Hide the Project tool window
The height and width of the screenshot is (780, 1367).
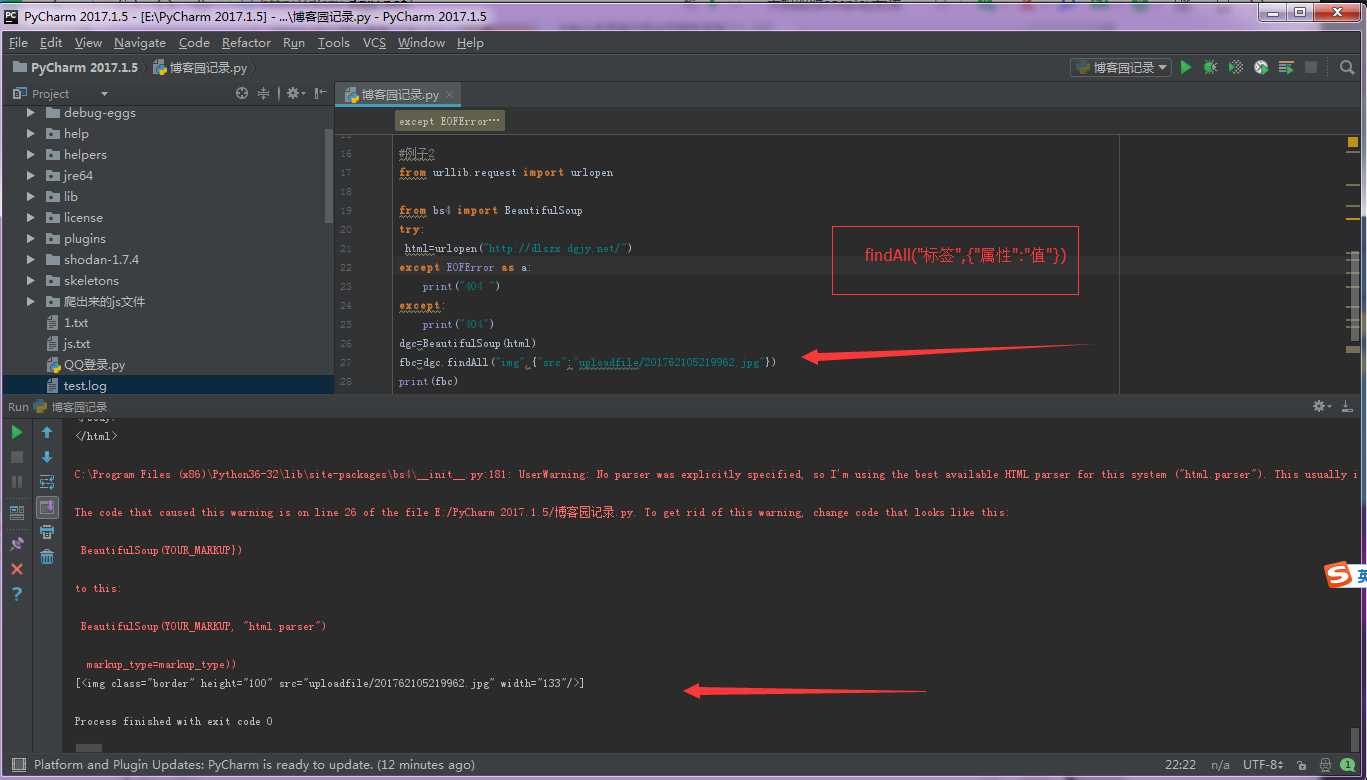click(x=320, y=93)
